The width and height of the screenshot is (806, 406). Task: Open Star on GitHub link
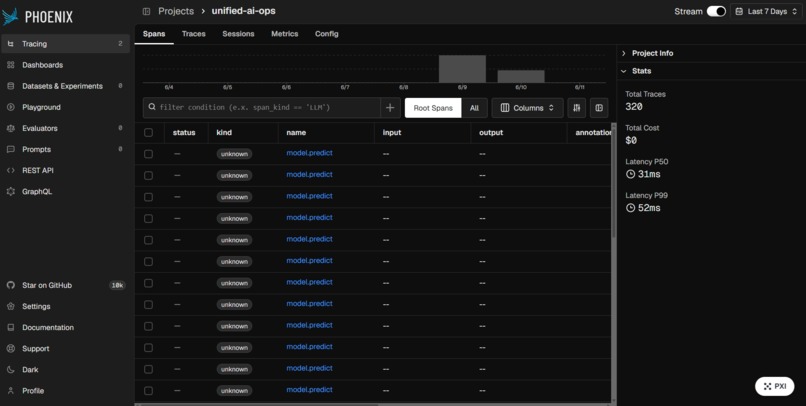click(x=47, y=285)
